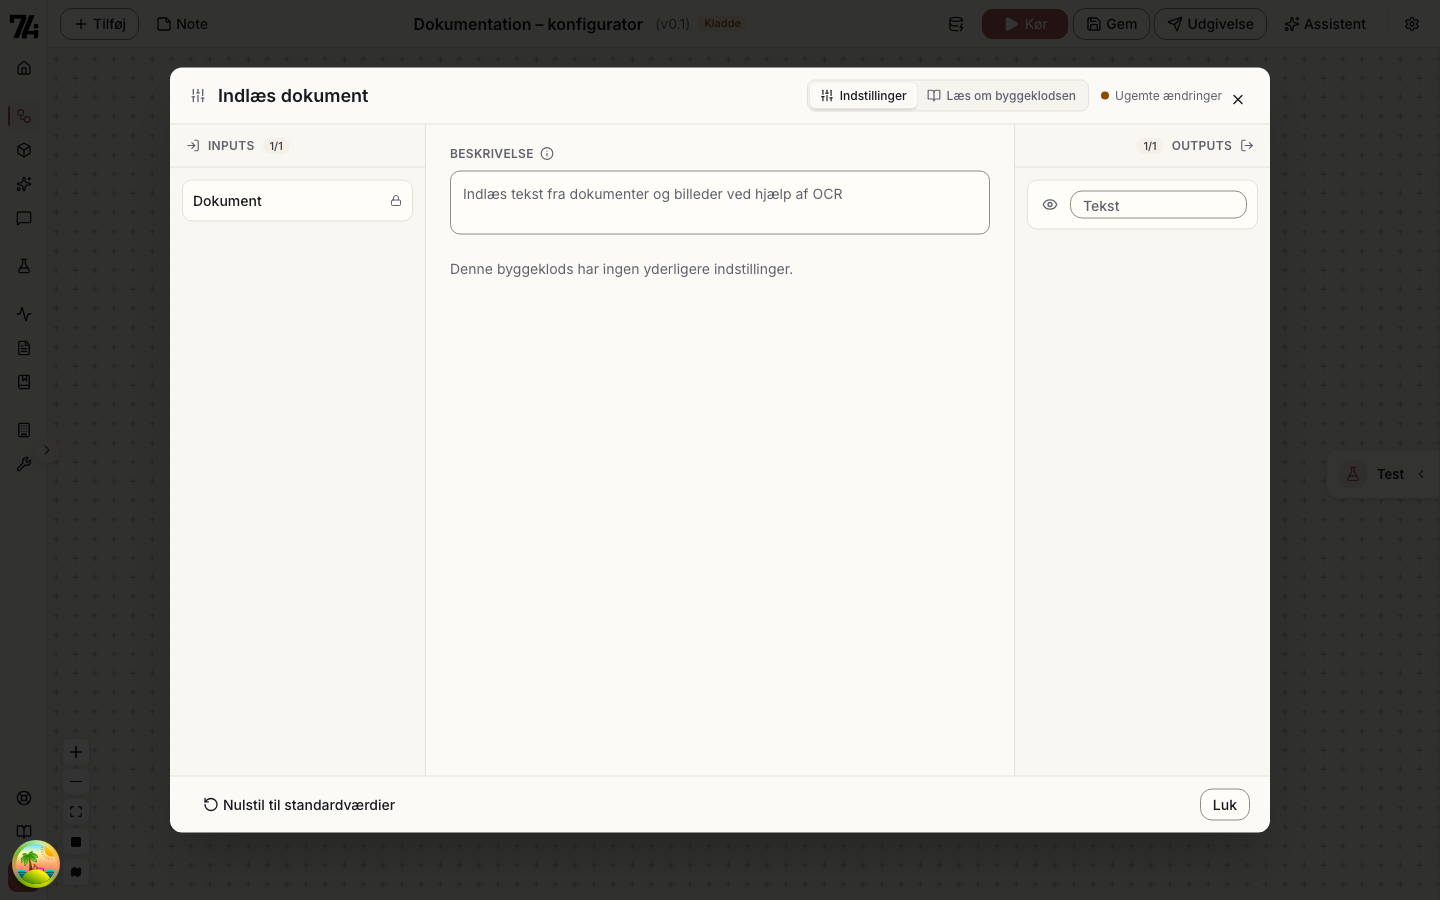Click the outputs arrow icon
The height and width of the screenshot is (900, 1440).
point(1247,146)
